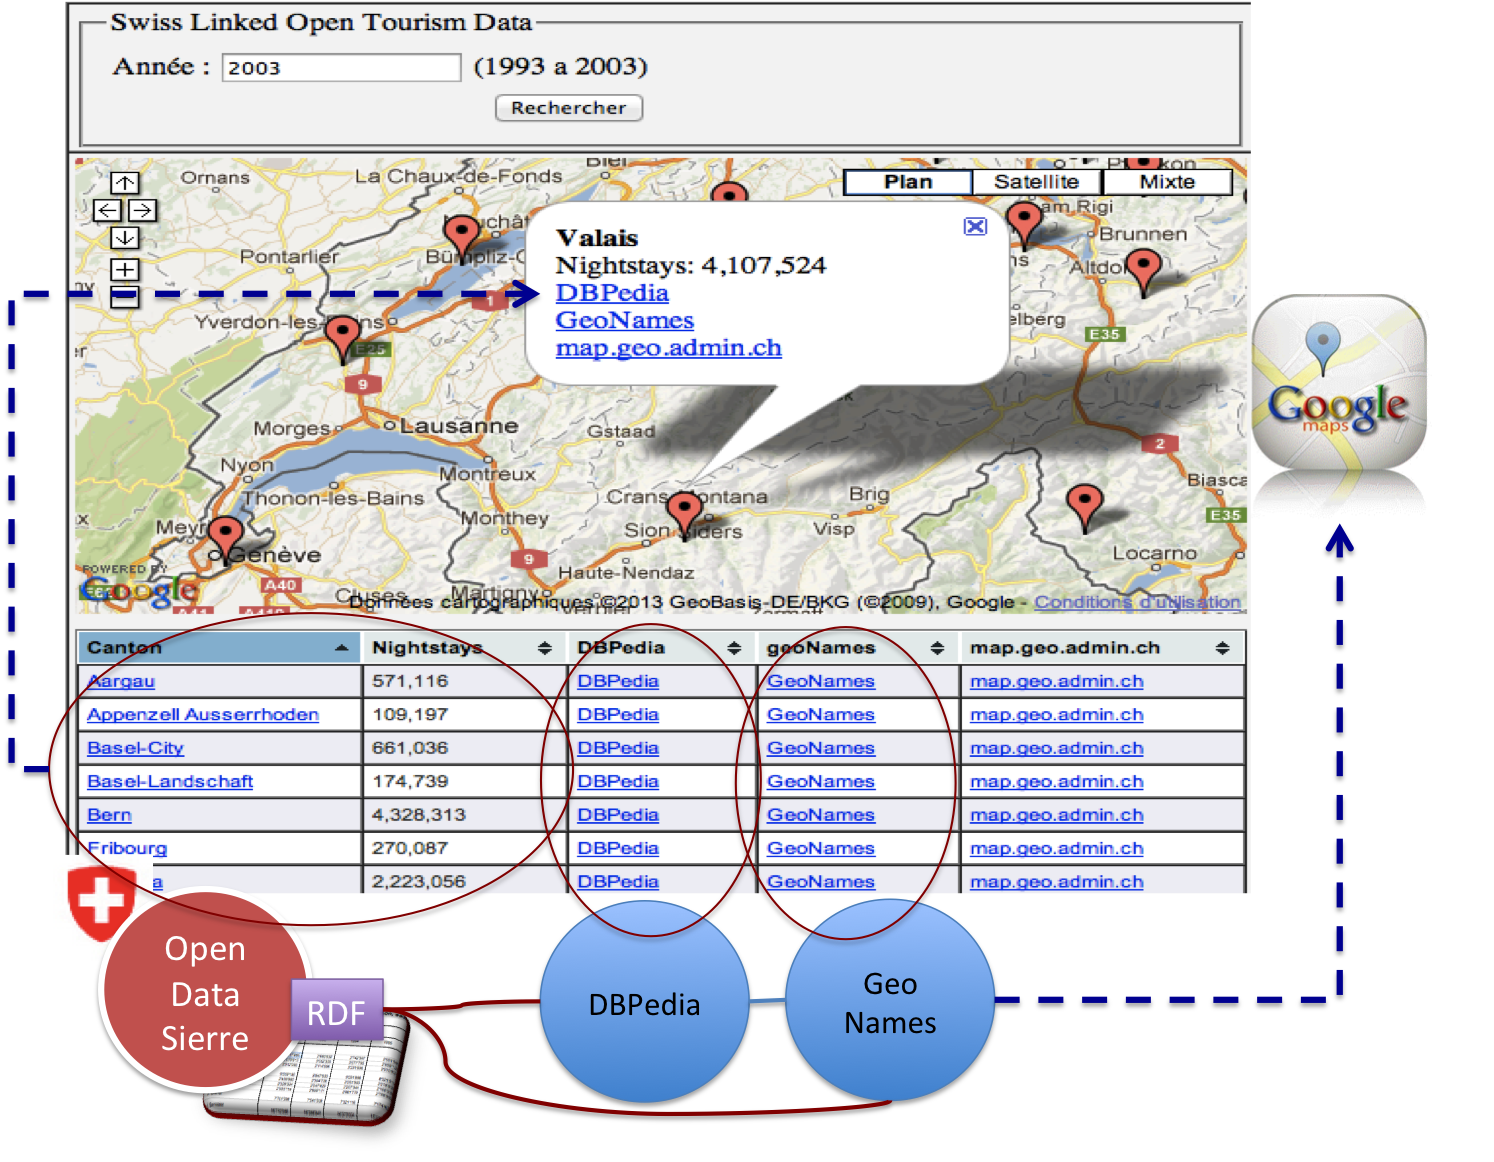Open DBPedia link in Basel-City row
This screenshot has width=1494, height=1162.
[618, 748]
